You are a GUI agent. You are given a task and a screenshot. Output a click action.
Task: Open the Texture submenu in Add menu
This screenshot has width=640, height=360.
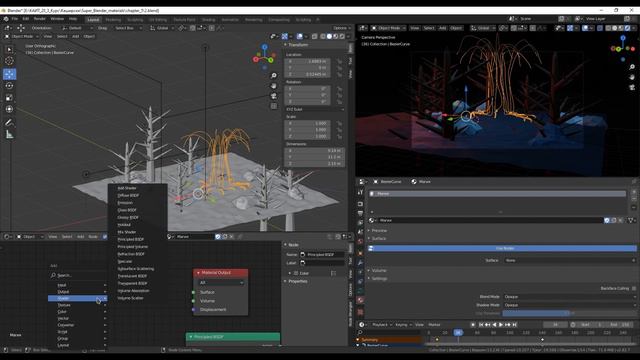[78, 305]
